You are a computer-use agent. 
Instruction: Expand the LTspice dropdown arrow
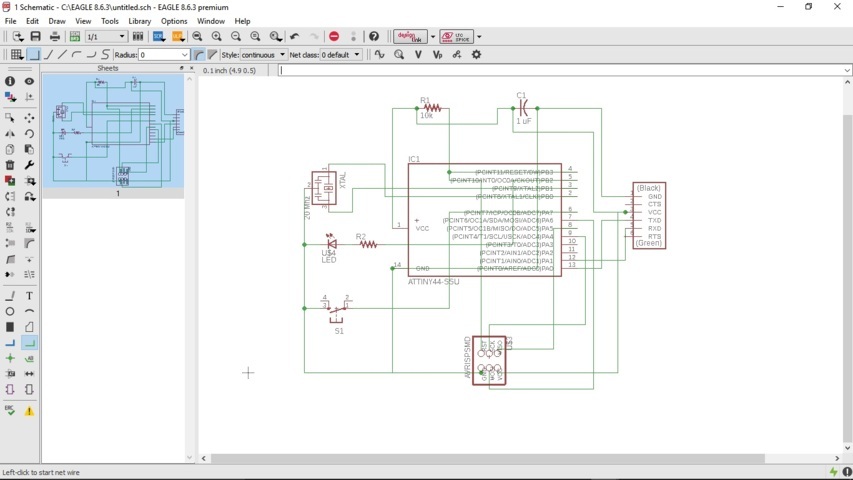coord(479,37)
